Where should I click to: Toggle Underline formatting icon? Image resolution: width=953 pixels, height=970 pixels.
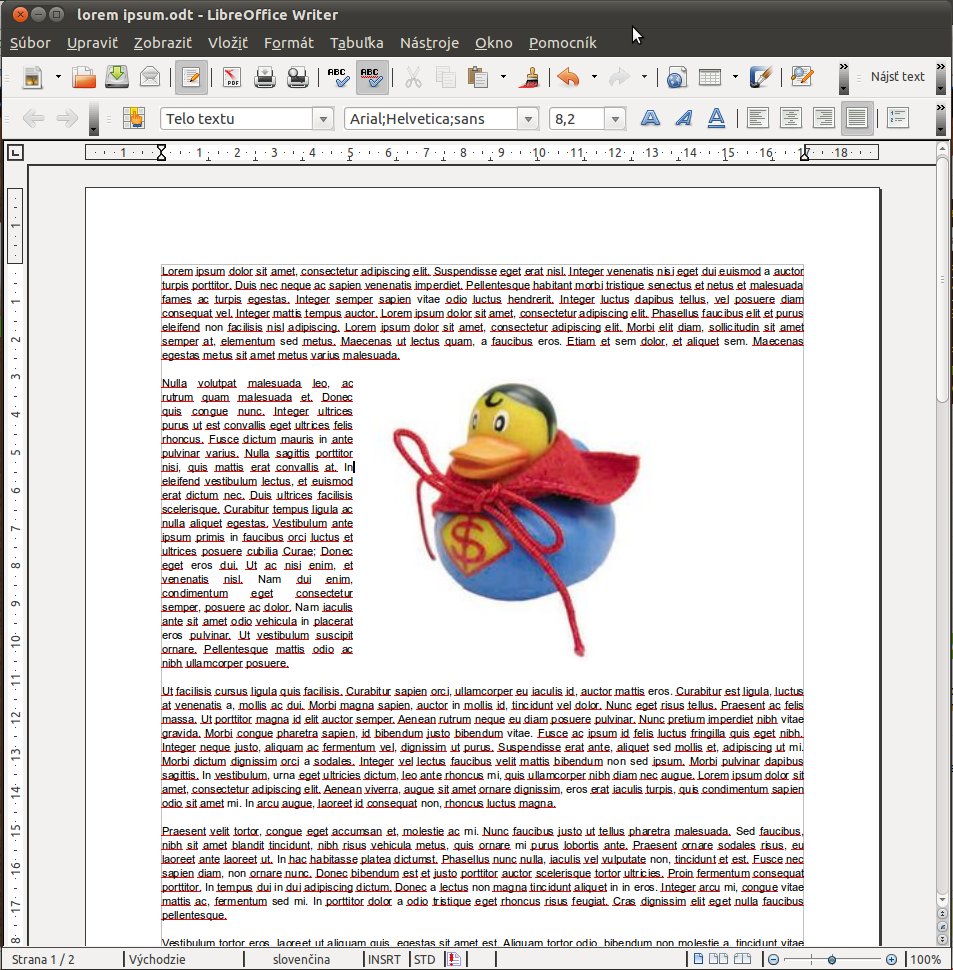click(x=716, y=118)
